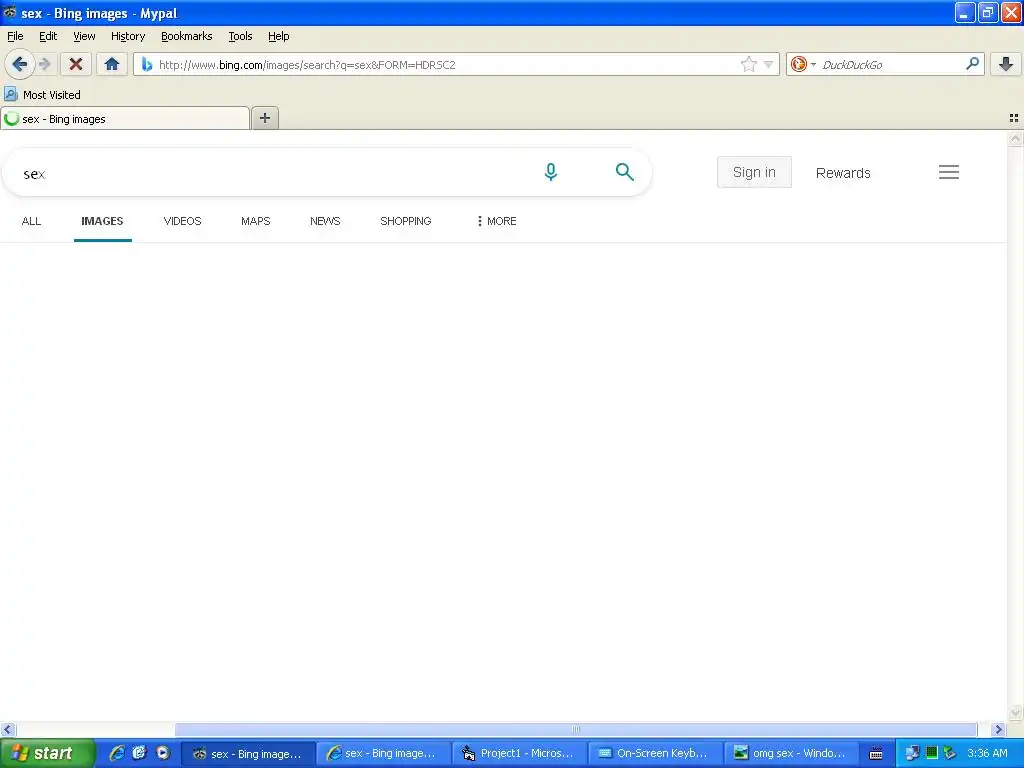Open the URL history dropdown arrow
The width and height of the screenshot is (1024, 768).
(769, 64)
